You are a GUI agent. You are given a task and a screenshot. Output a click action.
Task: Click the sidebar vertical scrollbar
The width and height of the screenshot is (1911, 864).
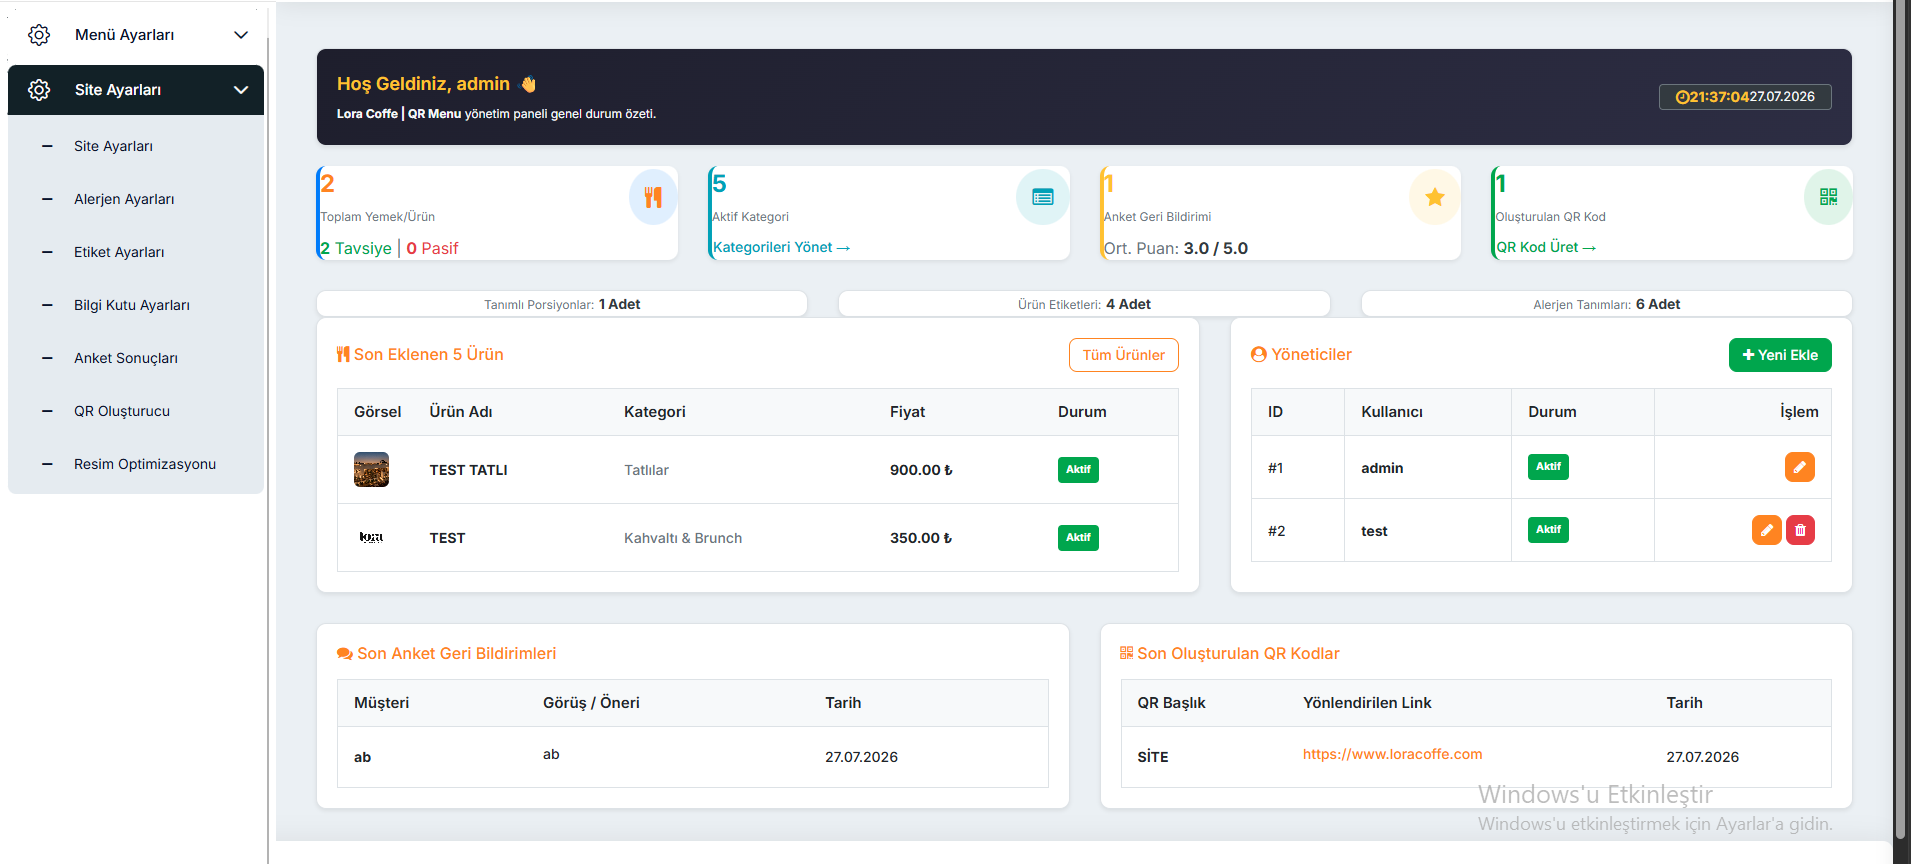click(268, 450)
